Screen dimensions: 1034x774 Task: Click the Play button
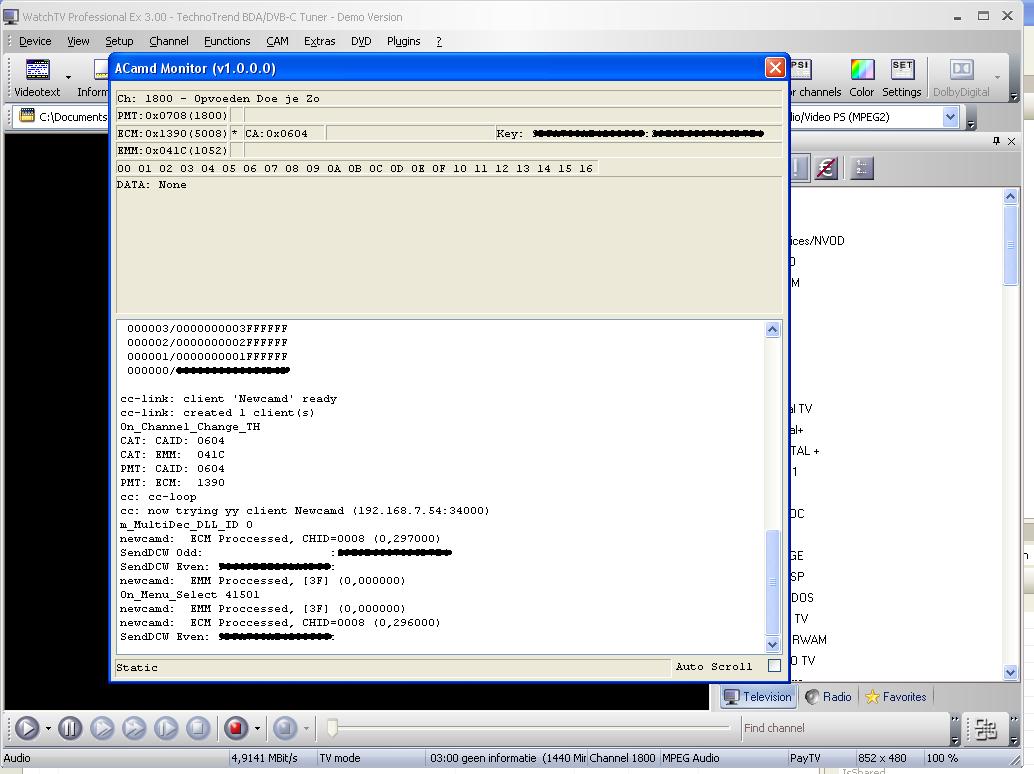(27, 728)
